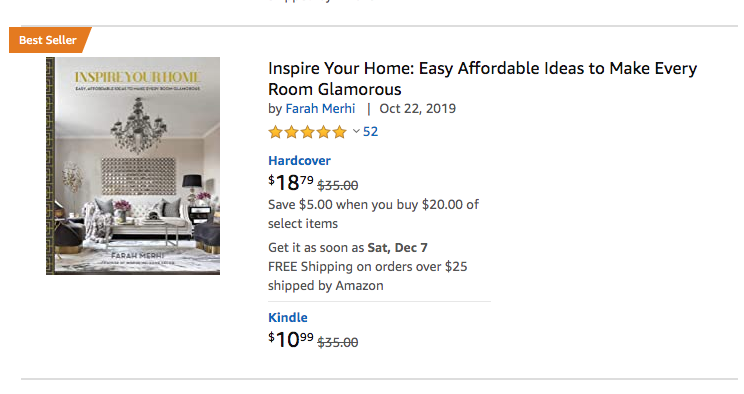
Task: Click the five-star rating icons
Action: [307, 132]
